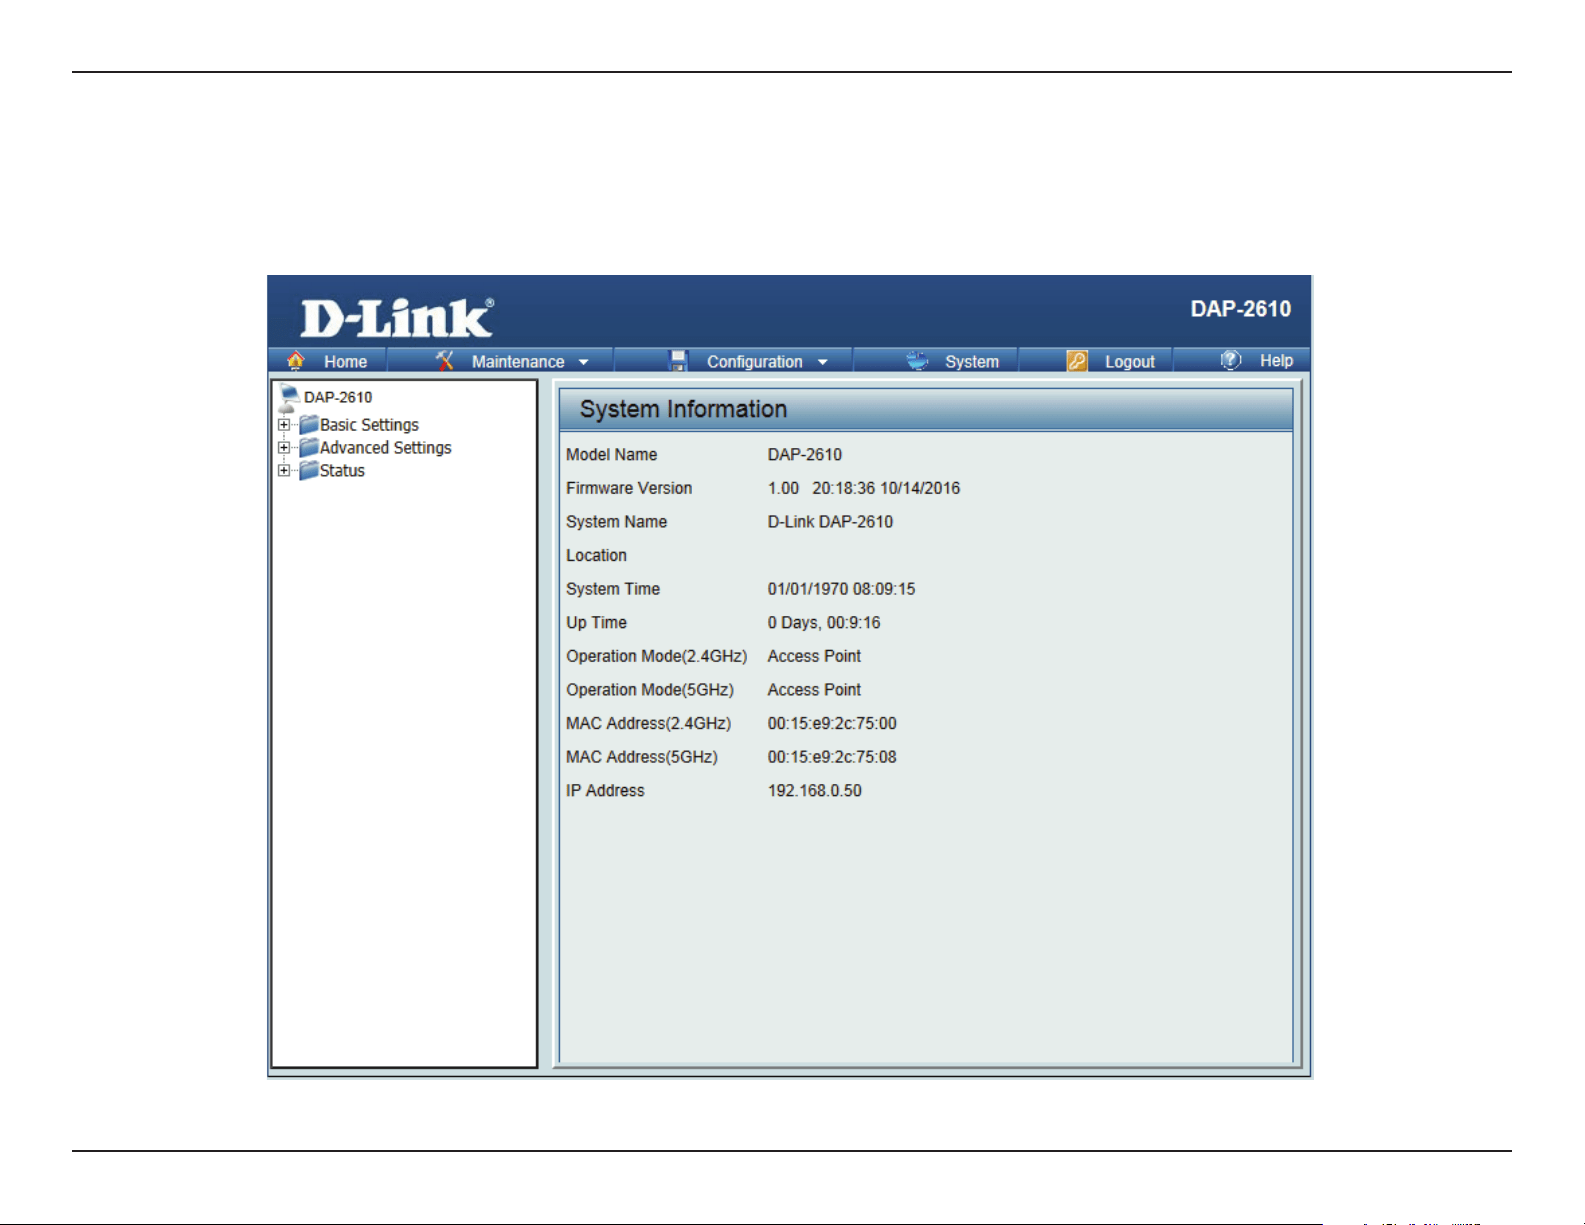The width and height of the screenshot is (1585, 1225).
Task: Click the Configuration floppy disk icon
Action: pyautogui.click(x=678, y=361)
